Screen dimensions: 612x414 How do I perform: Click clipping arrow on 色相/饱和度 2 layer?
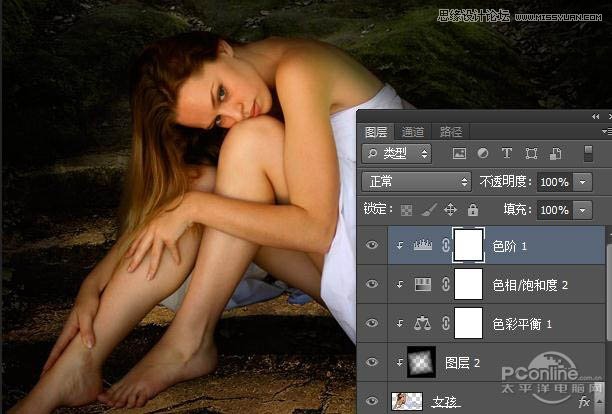[400, 284]
